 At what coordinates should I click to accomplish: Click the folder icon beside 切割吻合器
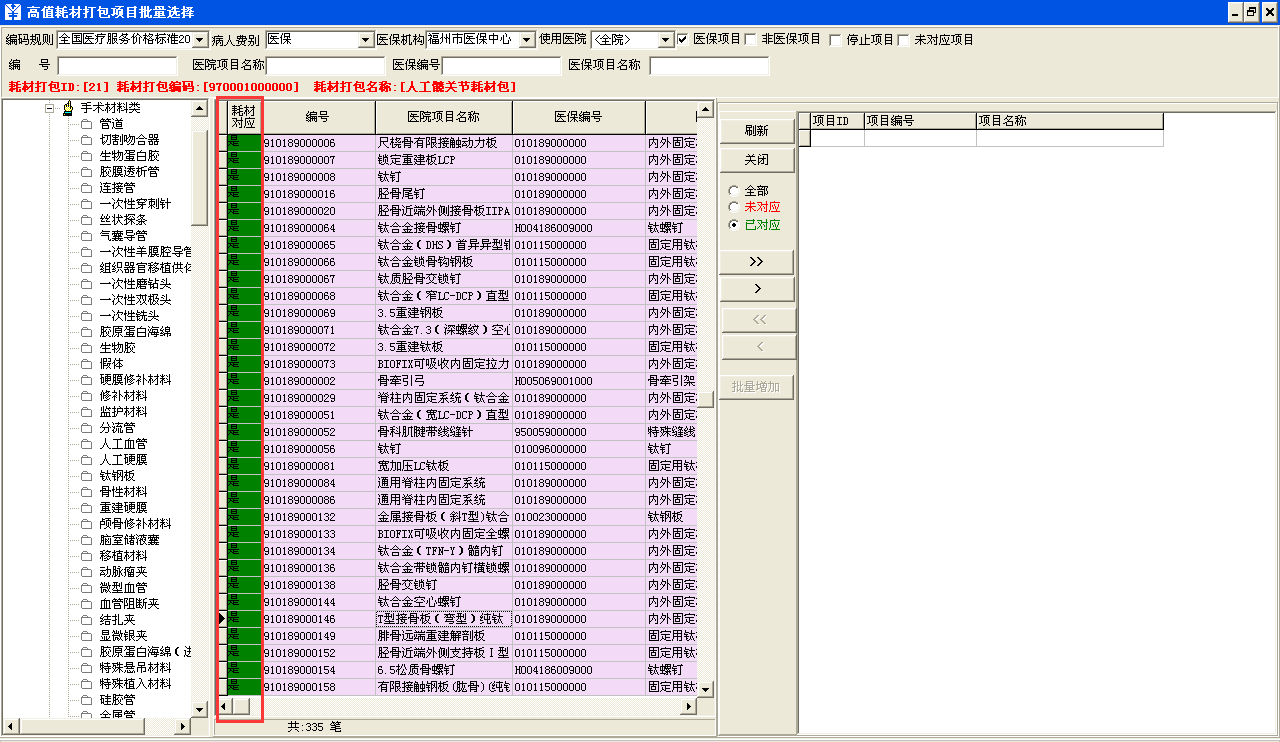click(86, 140)
